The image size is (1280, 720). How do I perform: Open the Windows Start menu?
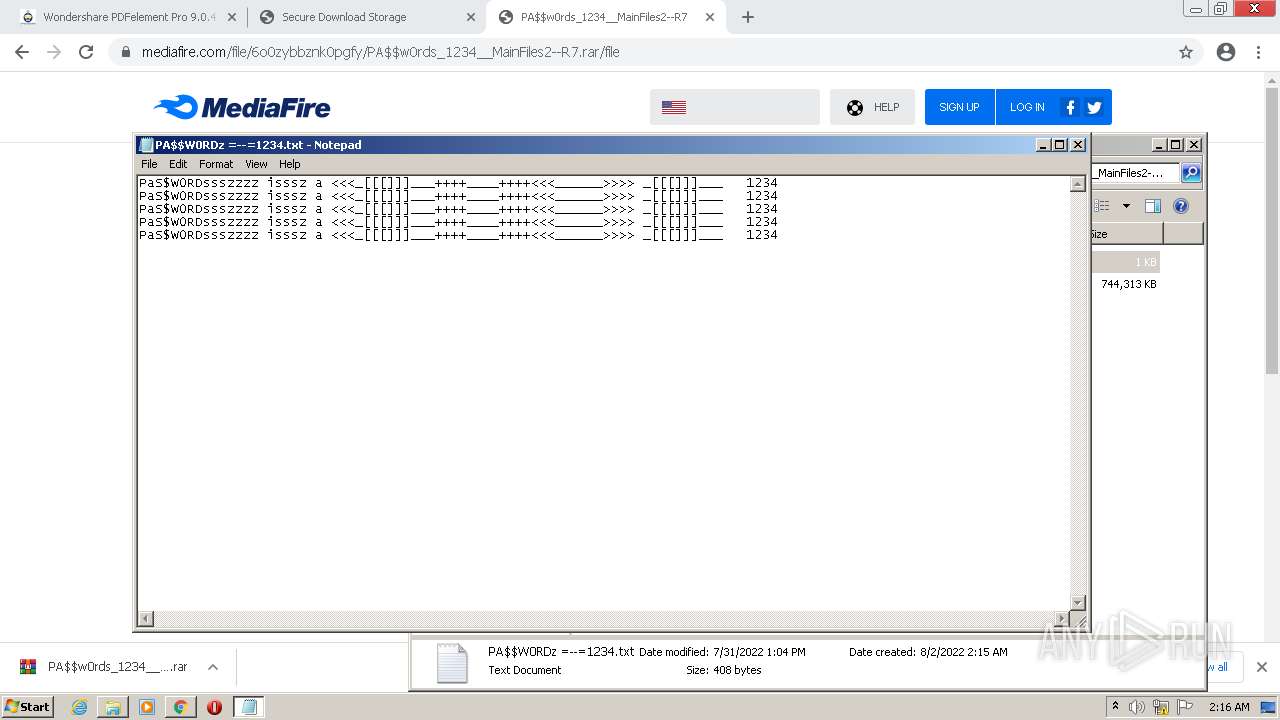pyautogui.click(x=28, y=706)
